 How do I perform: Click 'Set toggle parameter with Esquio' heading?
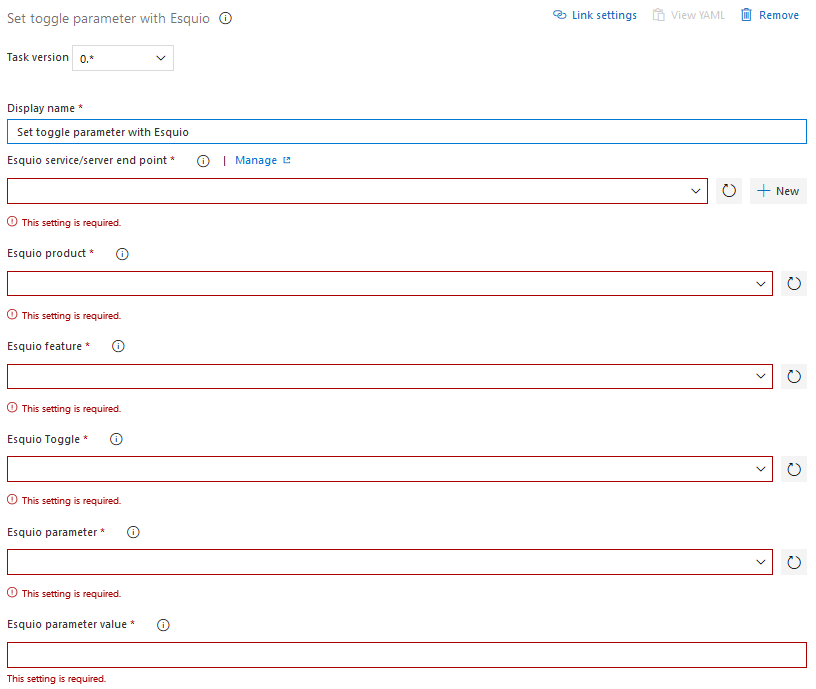click(x=108, y=18)
